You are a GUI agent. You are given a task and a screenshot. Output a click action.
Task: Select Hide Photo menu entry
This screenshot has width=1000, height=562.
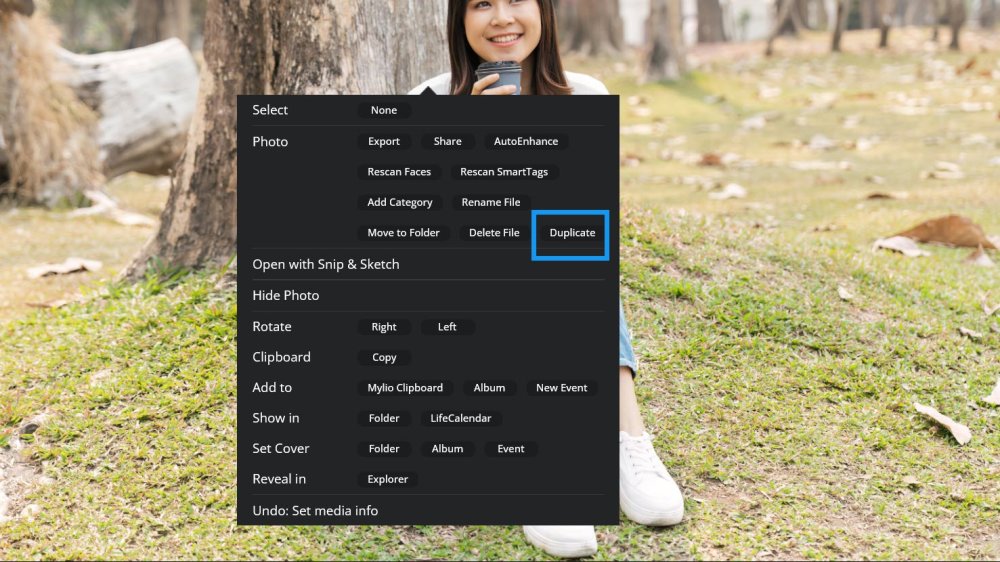click(428, 295)
